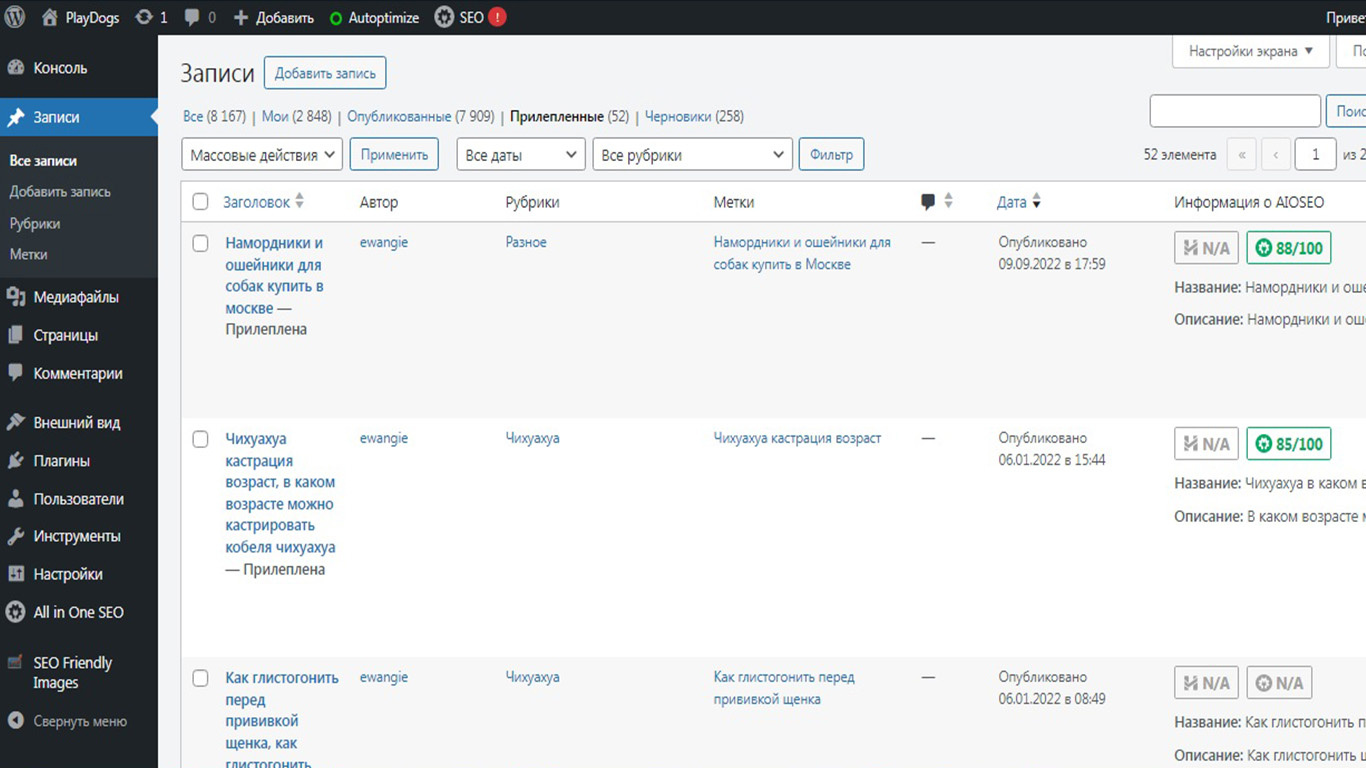The height and width of the screenshot is (768, 1366).
Task: Open Плагины in the sidebar menu
Action: pyautogui.click(x=61, y=461)
